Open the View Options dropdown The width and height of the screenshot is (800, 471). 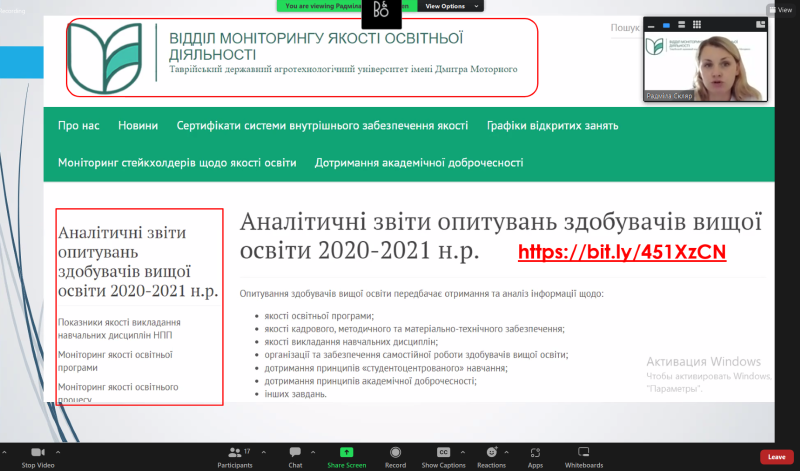[x=451, y=6]
